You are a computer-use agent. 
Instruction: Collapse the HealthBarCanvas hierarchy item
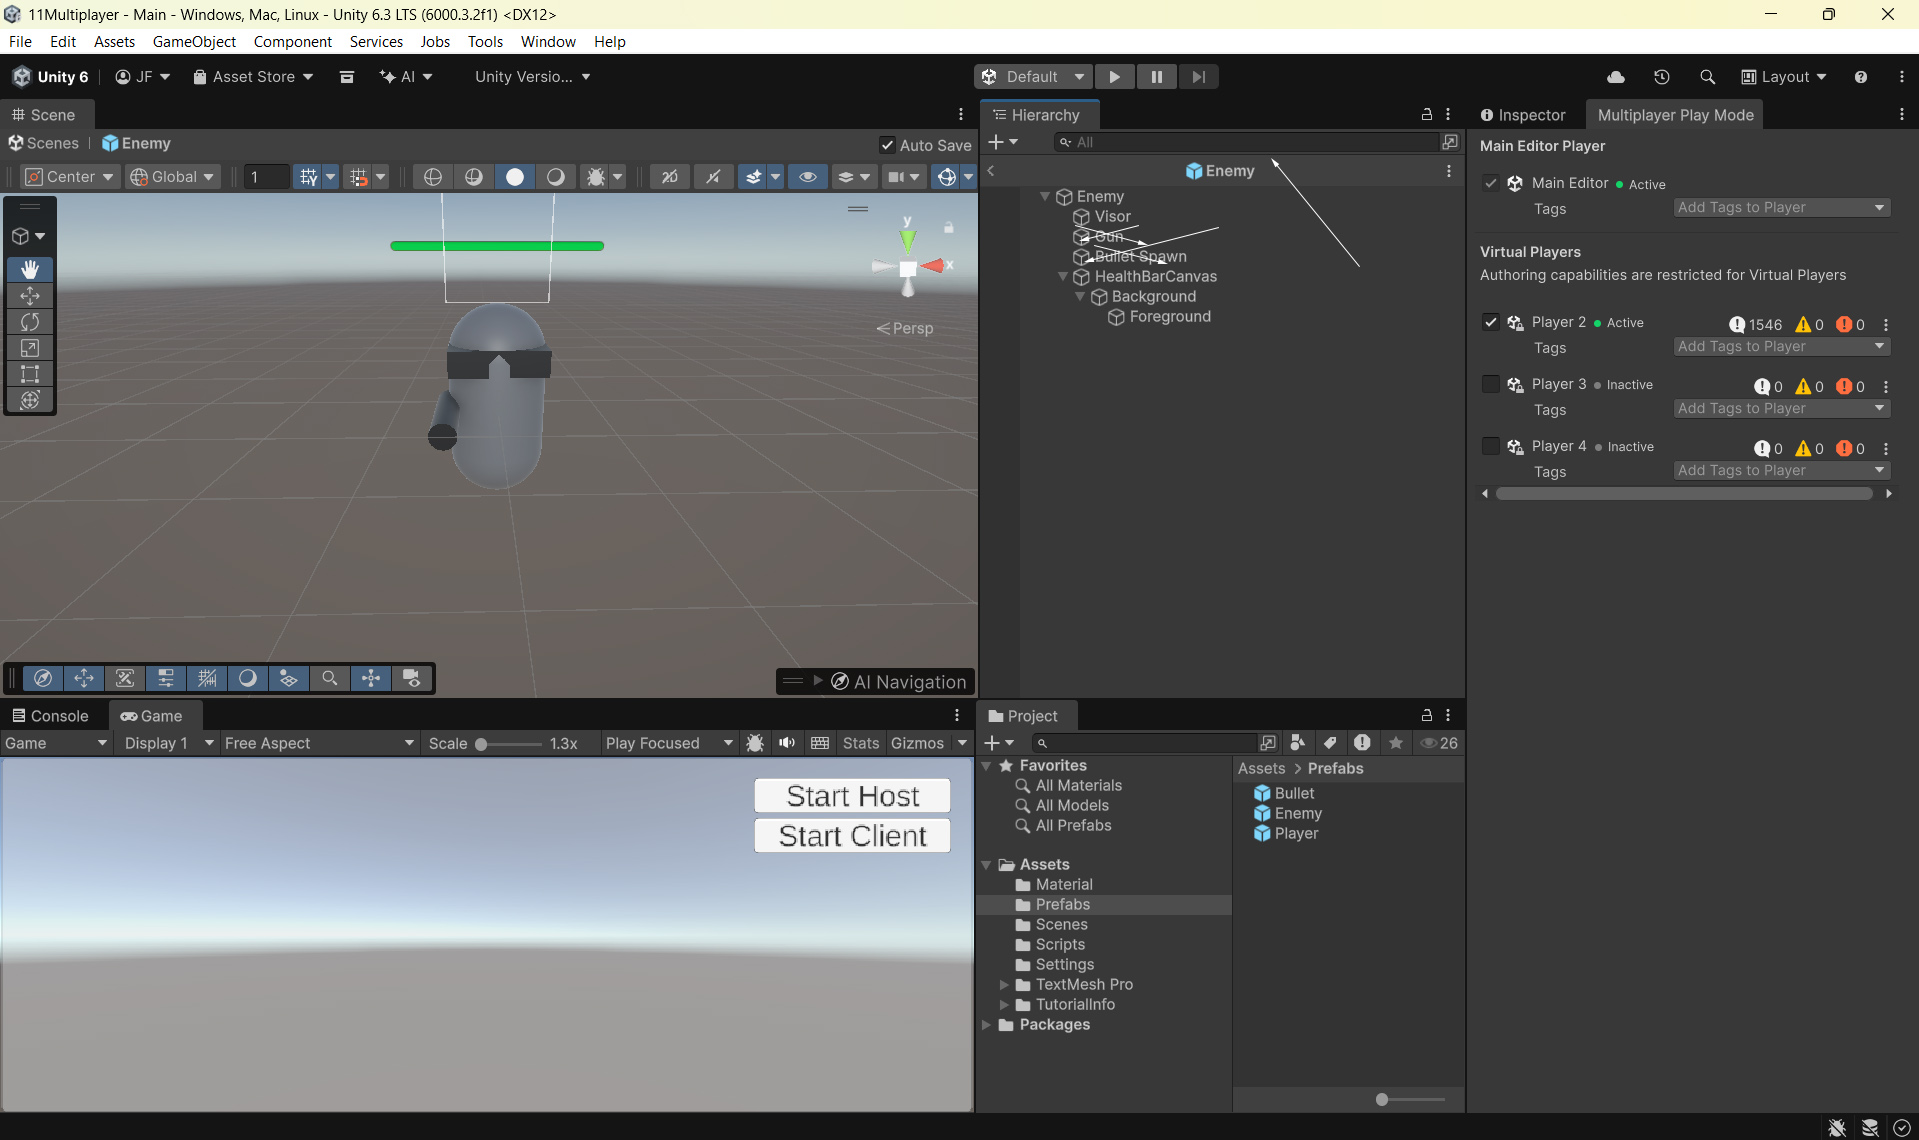pyautogui.click(x=1063, y=277)
